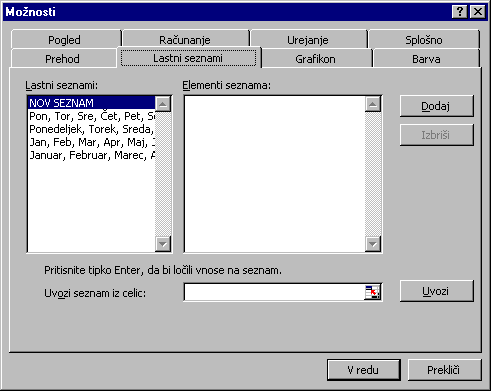The height and width of the screenshot is (391, 491).
Task: Cancel with the Prekliči button
Action: (444, 370)
